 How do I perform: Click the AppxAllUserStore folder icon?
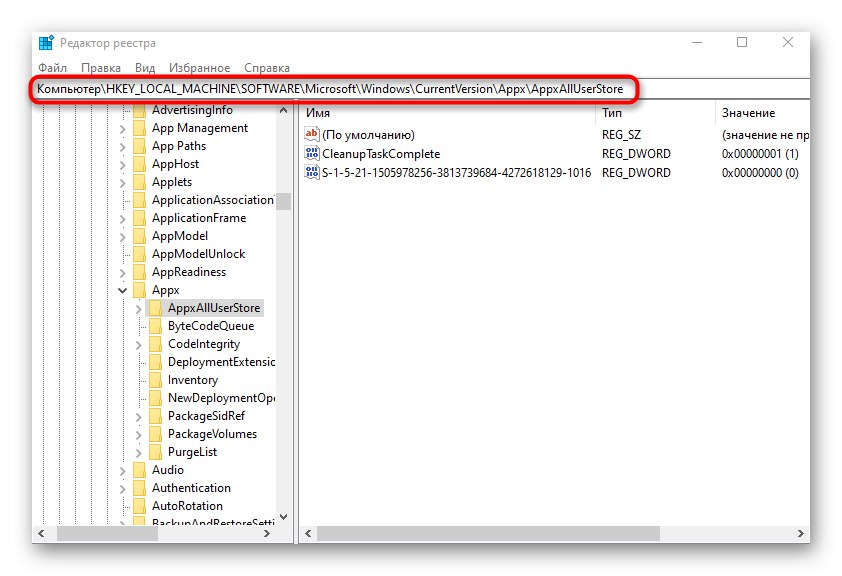coord(156,308)
